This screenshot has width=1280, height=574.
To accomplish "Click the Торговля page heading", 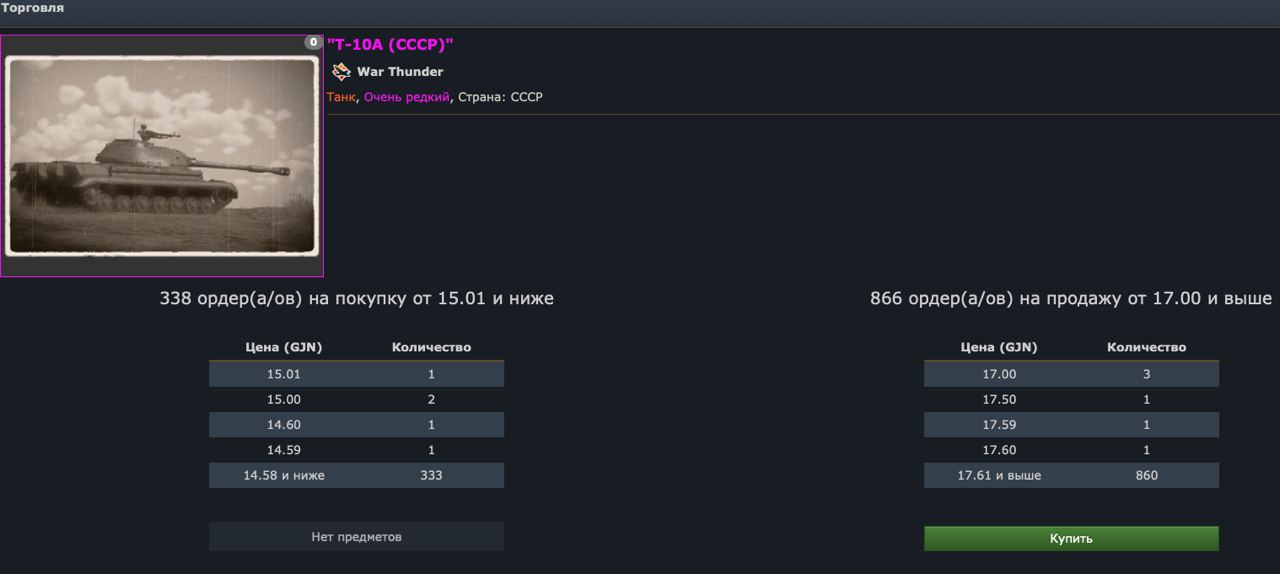I will 32,8.
